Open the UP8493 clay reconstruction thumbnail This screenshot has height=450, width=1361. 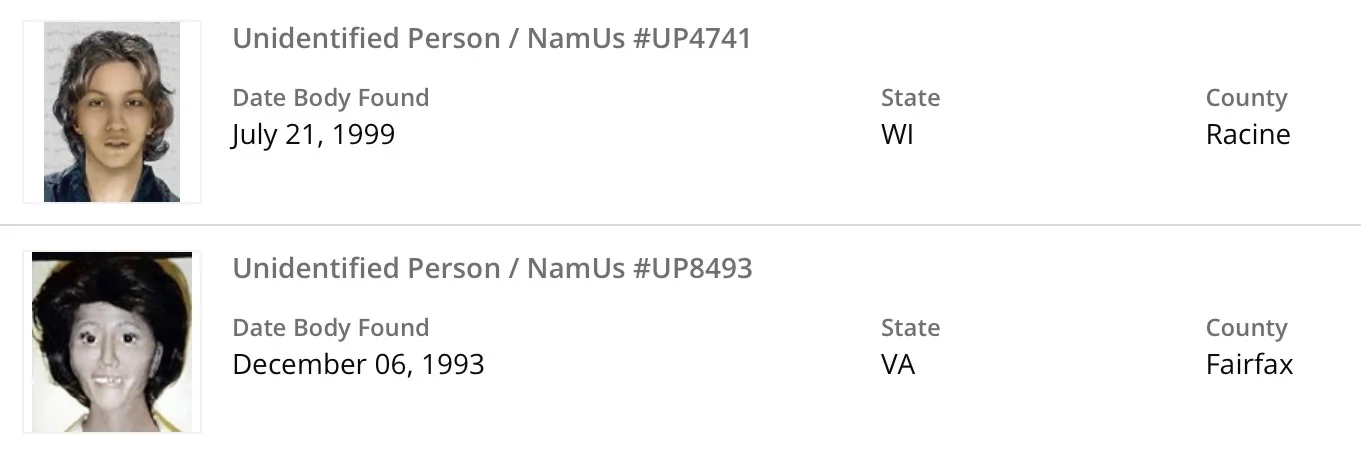tap(112, 342)
